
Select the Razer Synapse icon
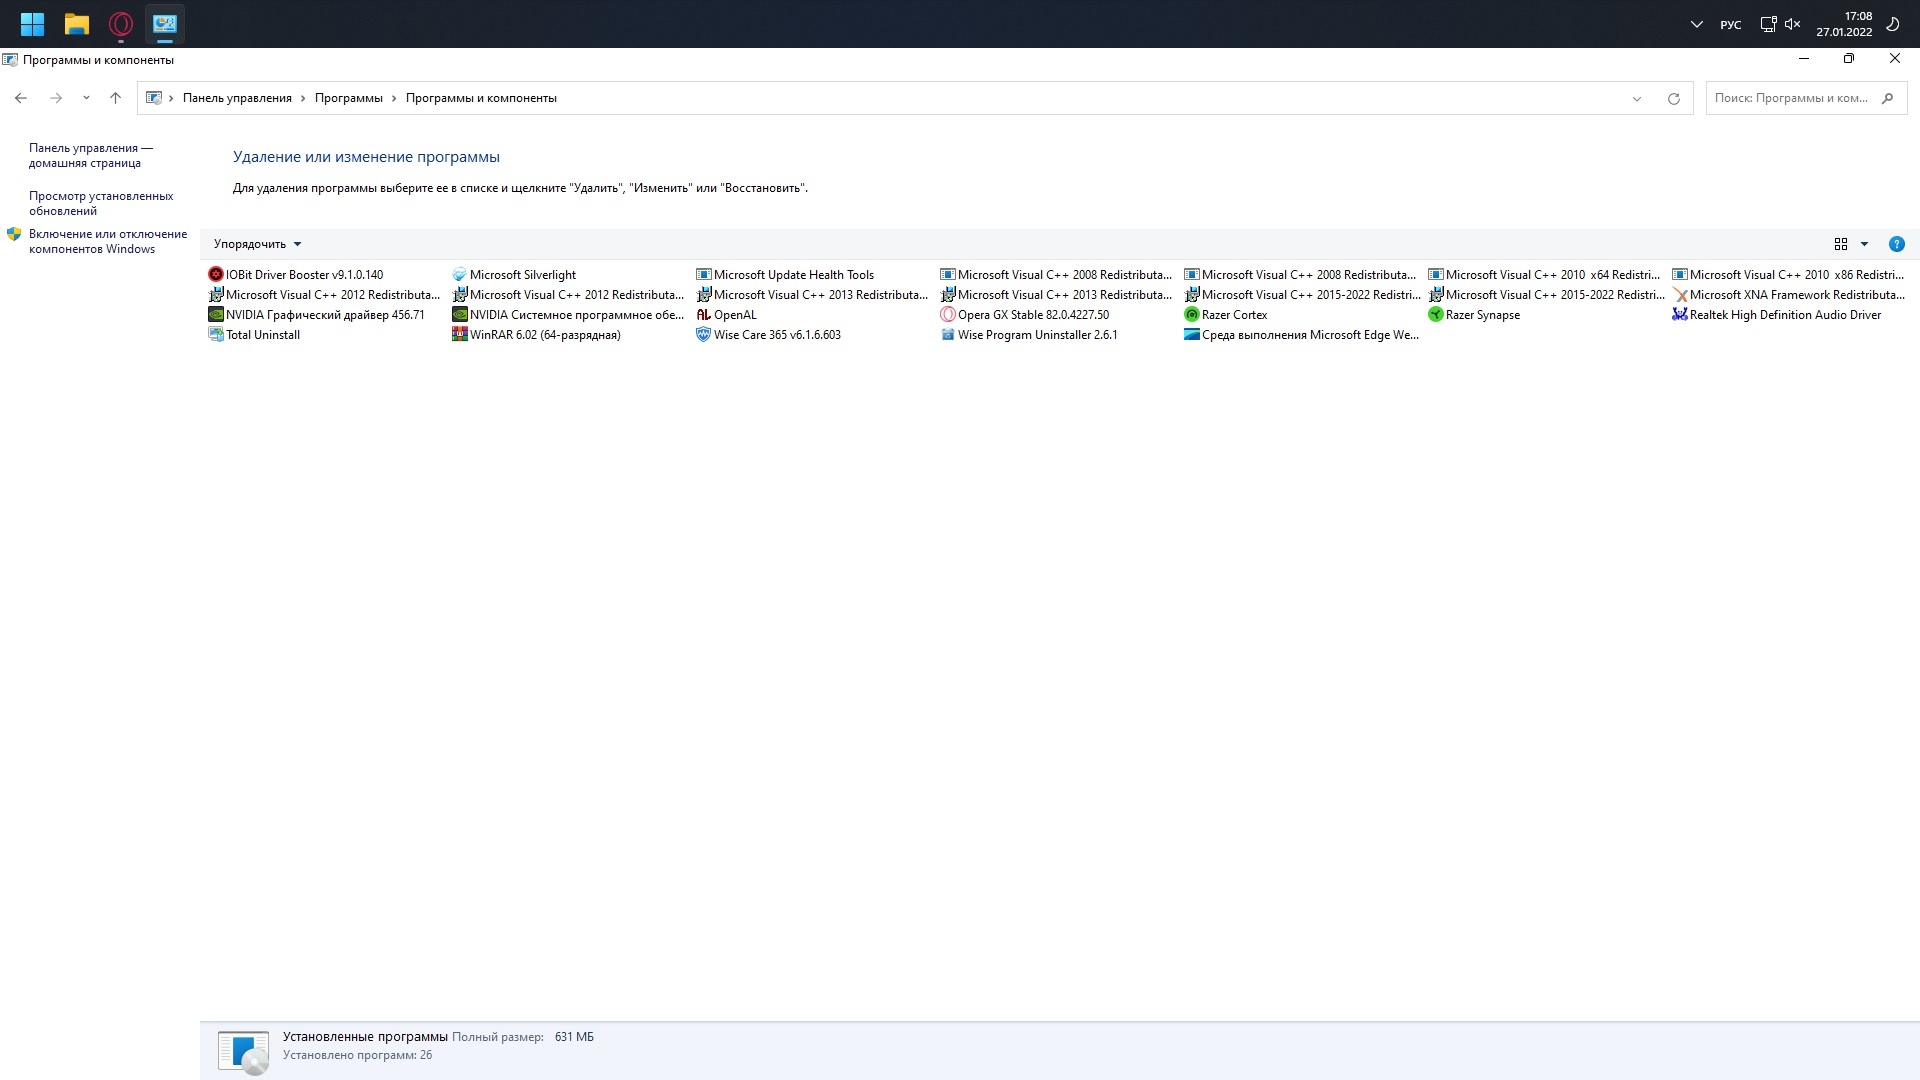coord(1435,314)
